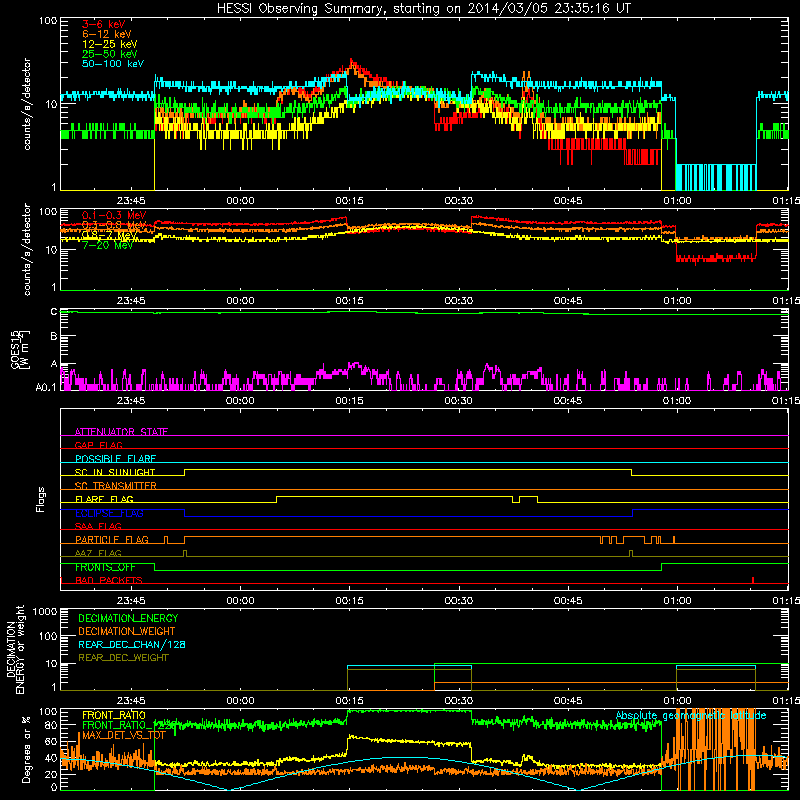Select the 7-20 MeV legend label

(x=107, y=245)
